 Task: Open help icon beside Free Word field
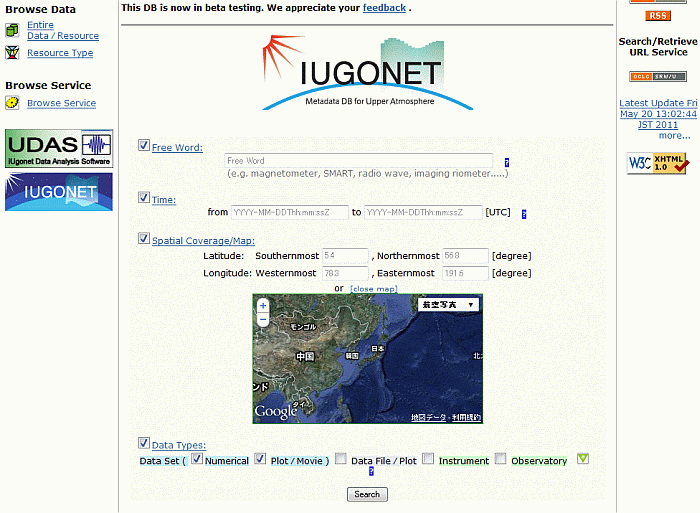[x=507, y=163]
